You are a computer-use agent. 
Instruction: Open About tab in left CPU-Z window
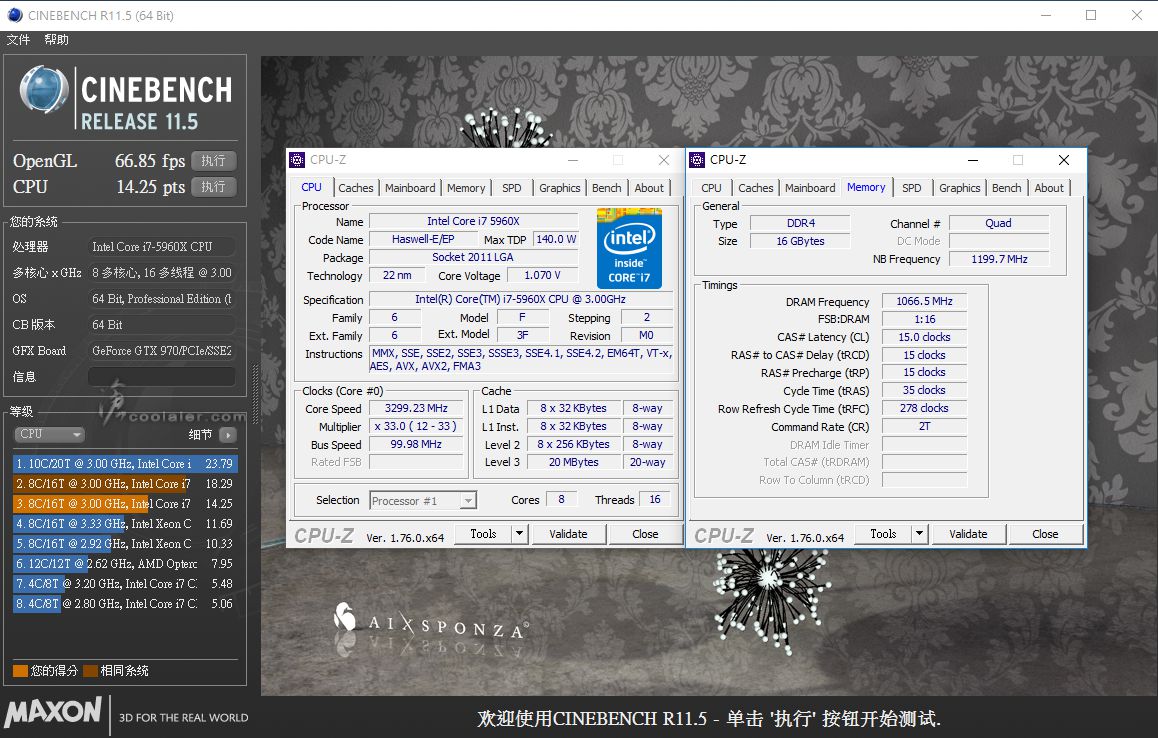649,188
